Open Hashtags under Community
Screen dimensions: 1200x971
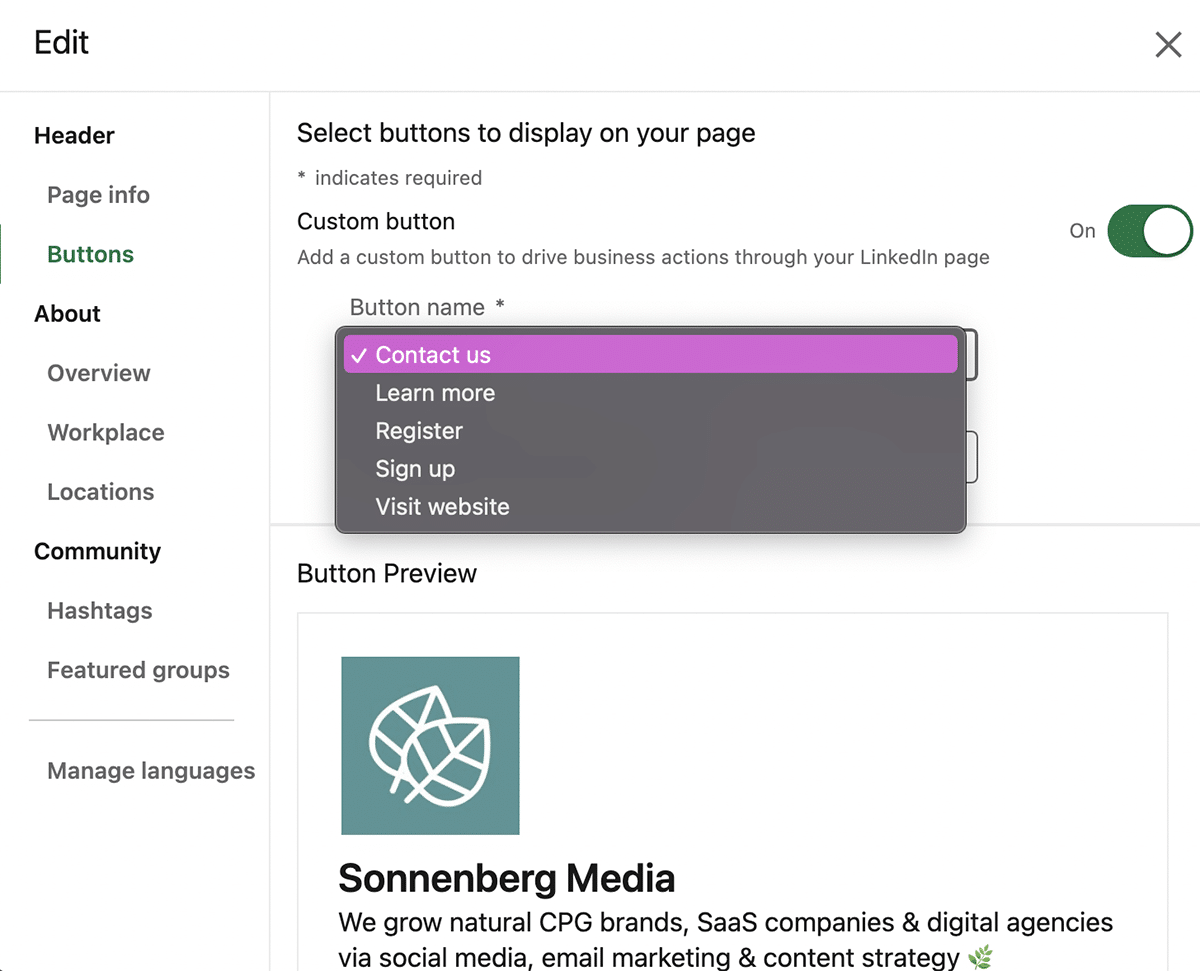[99, 611]
